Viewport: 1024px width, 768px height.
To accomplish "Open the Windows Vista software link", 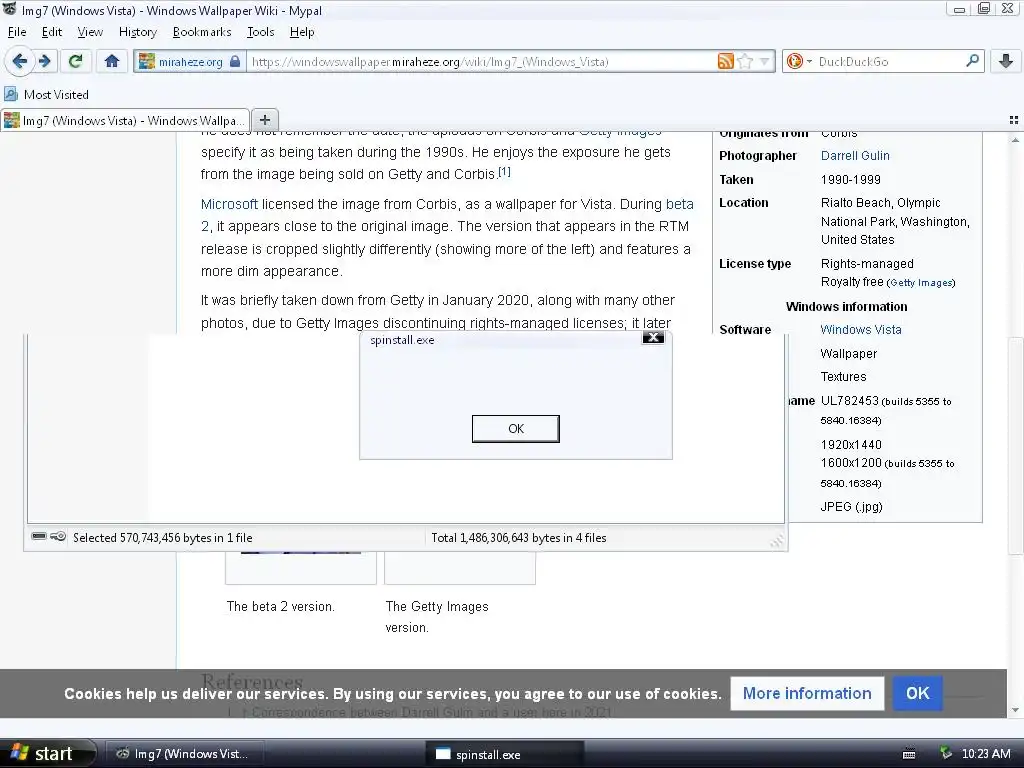I will (861, 330).
